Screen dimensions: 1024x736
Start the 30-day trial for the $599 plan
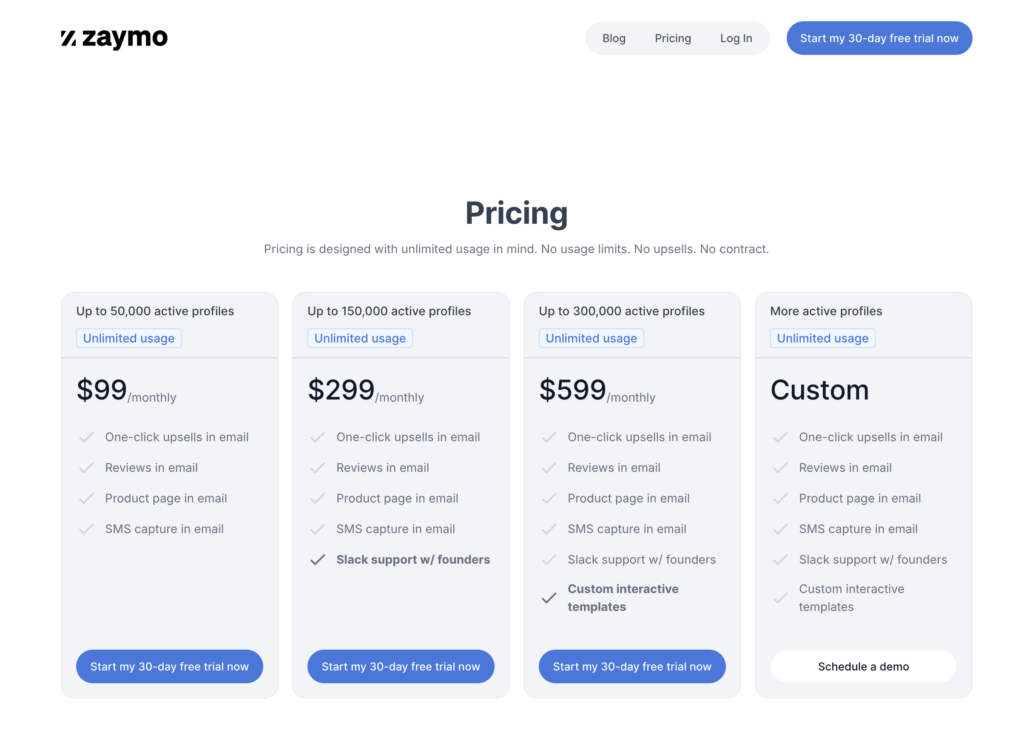[x=632, y=666]
